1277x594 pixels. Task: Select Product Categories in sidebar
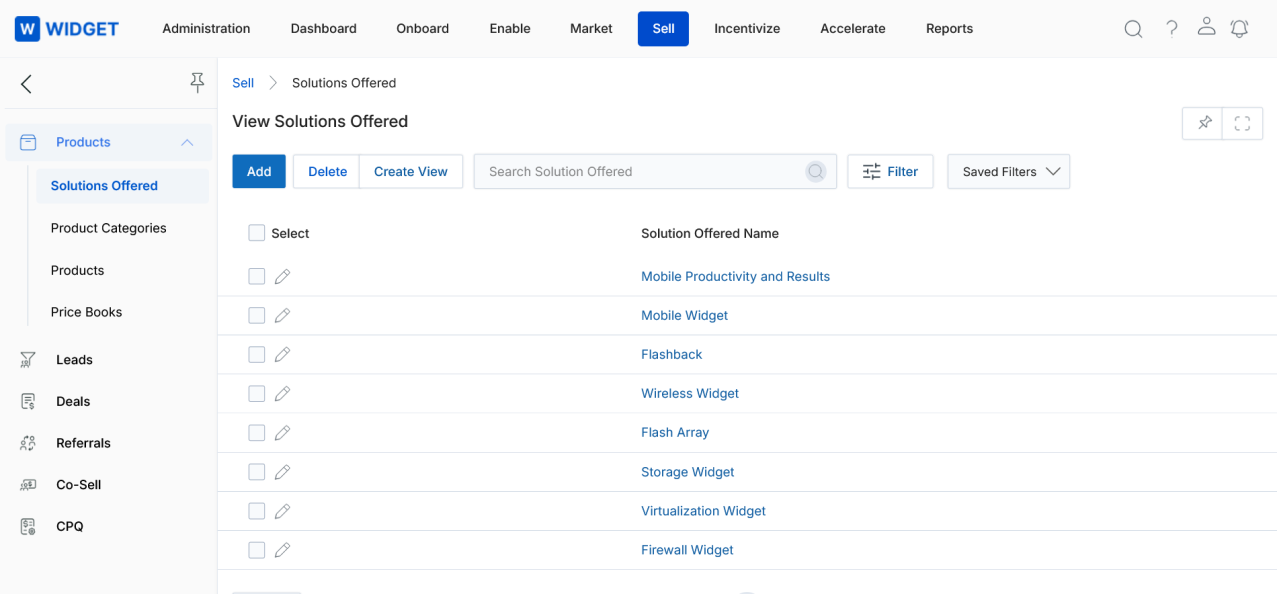[x=109, y=228]
